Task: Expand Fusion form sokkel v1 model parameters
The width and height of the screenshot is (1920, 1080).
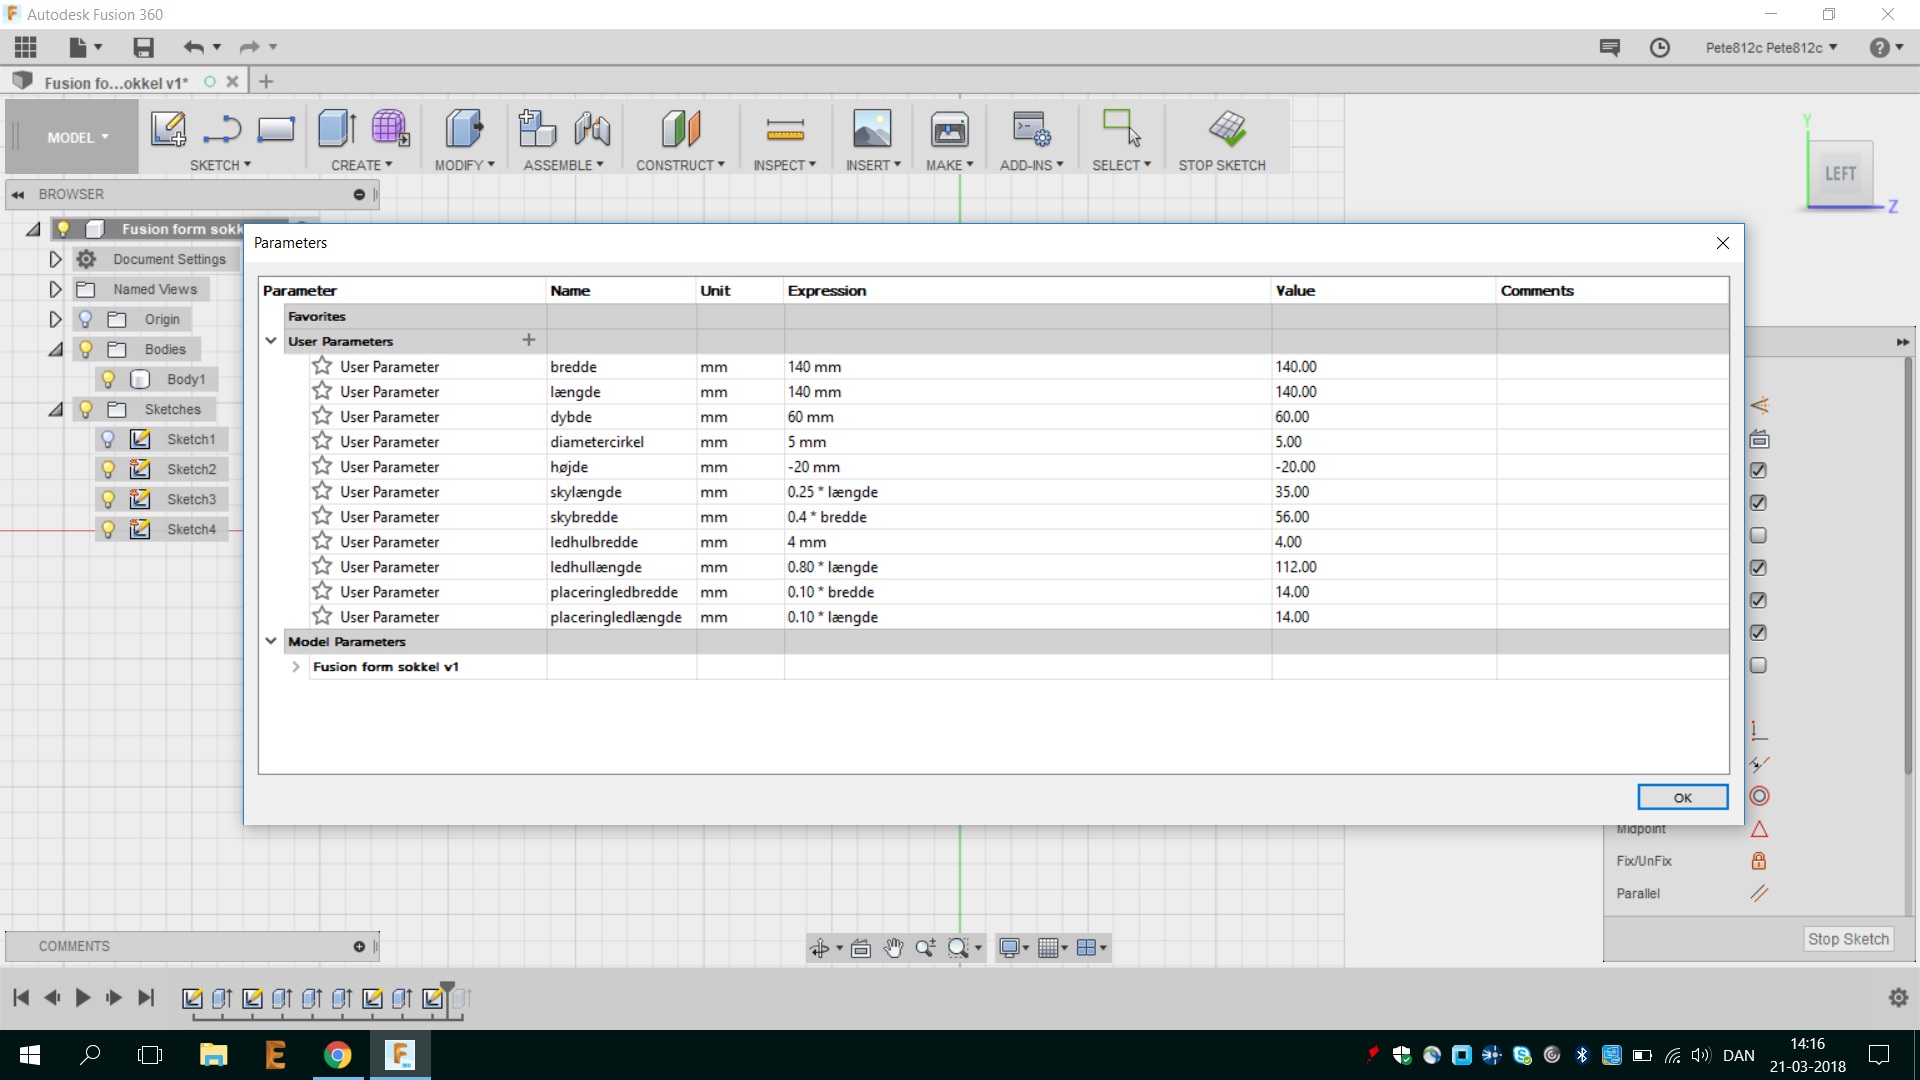Action: coord(296,667)
